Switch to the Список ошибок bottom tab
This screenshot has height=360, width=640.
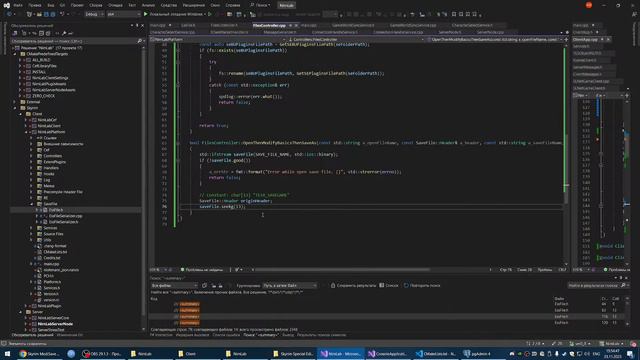[226, 335]
